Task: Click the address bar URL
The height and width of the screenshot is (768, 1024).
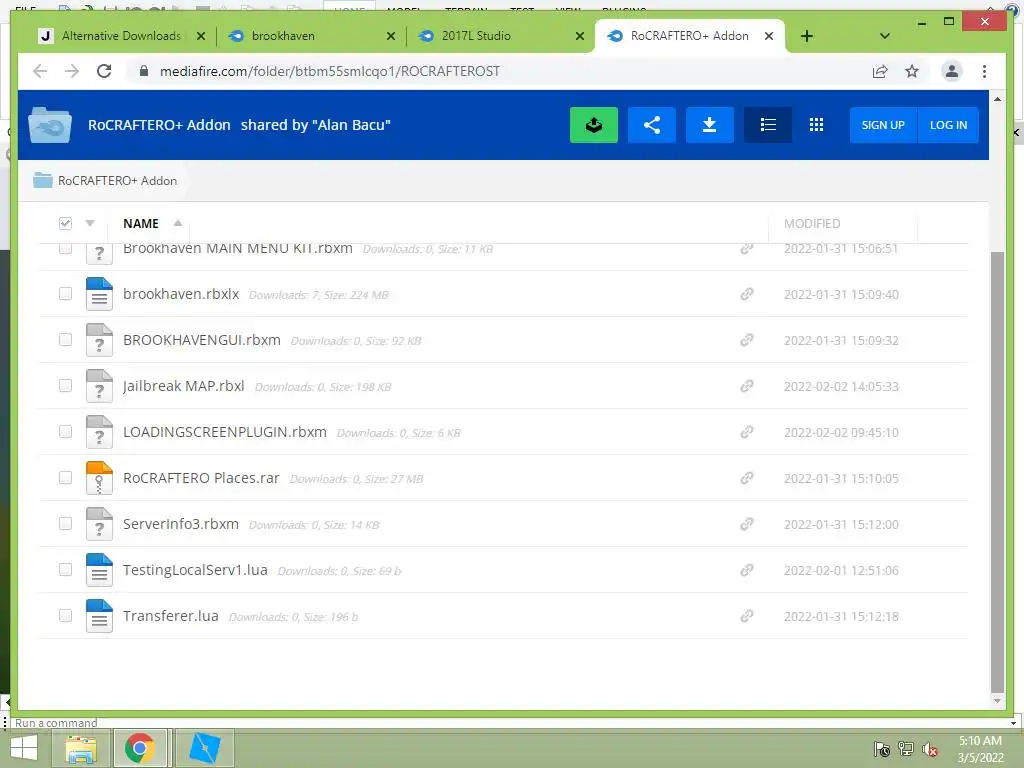Action: (x=330, y=71)
